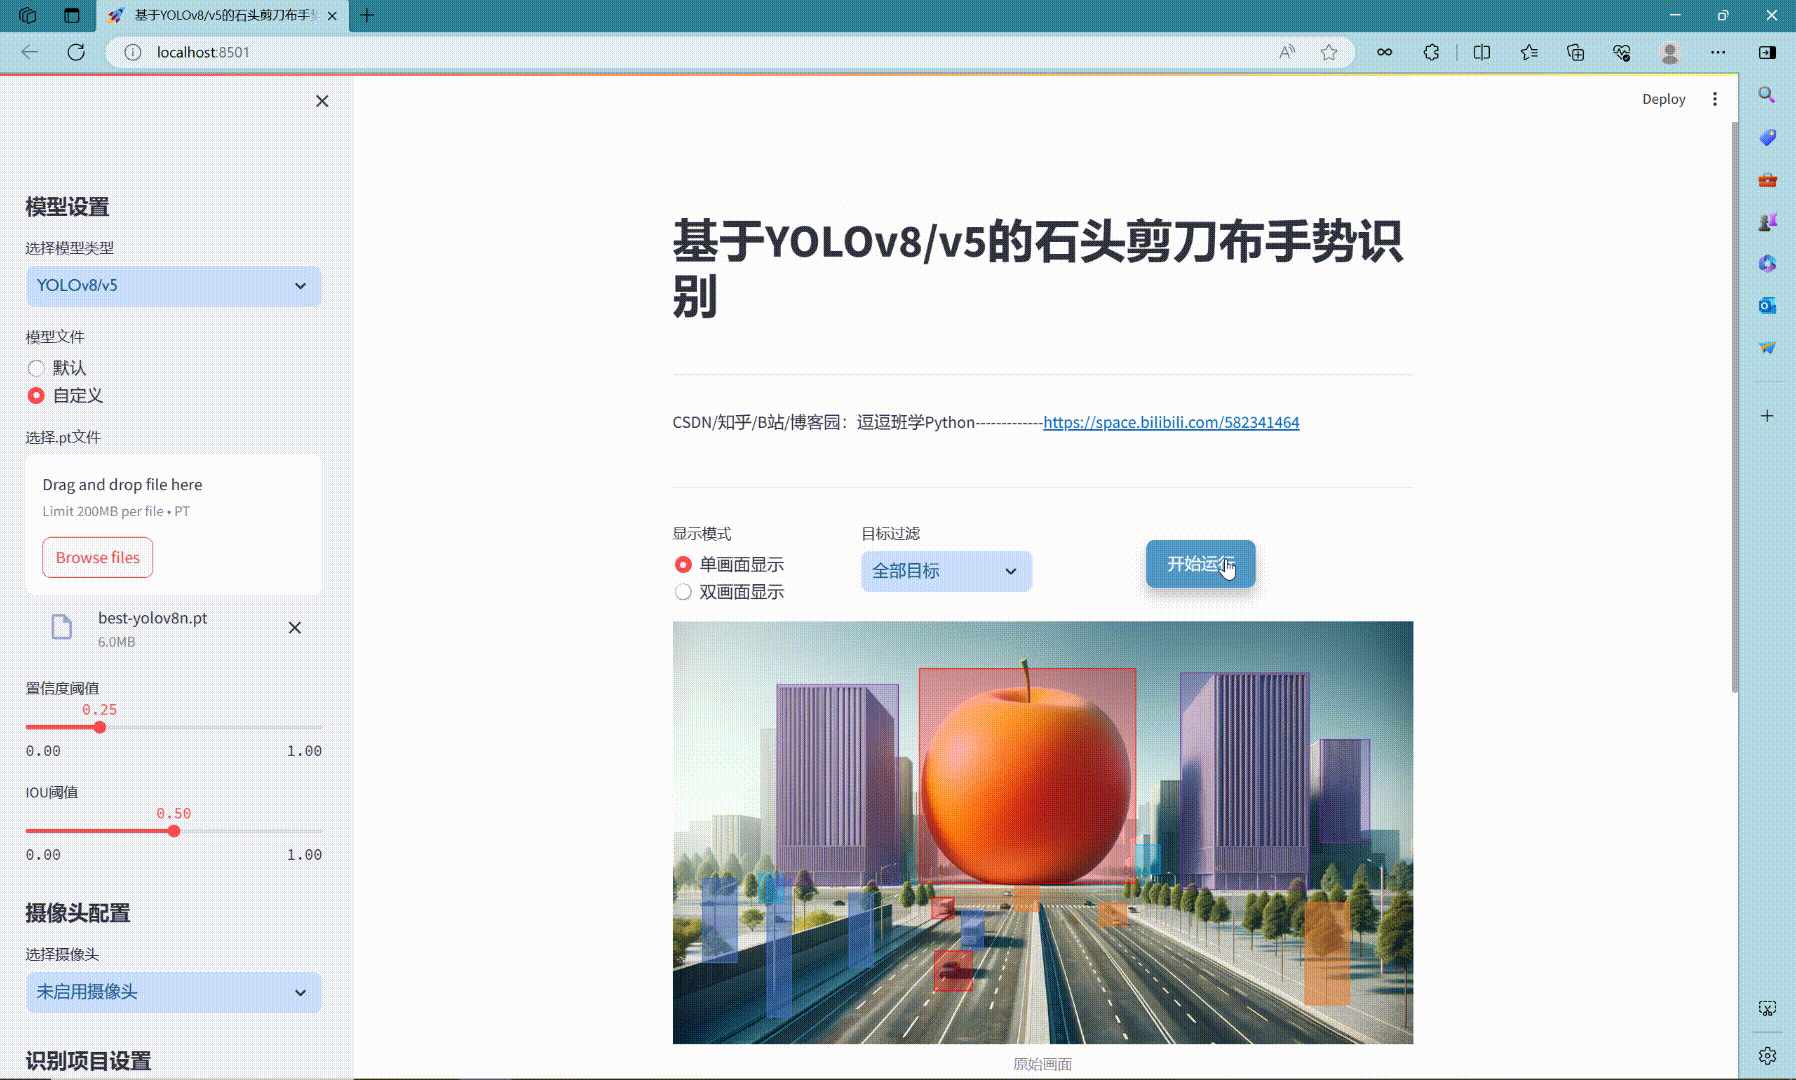Remove the uploaded best-yolov8n.pt file

point(295,628)
